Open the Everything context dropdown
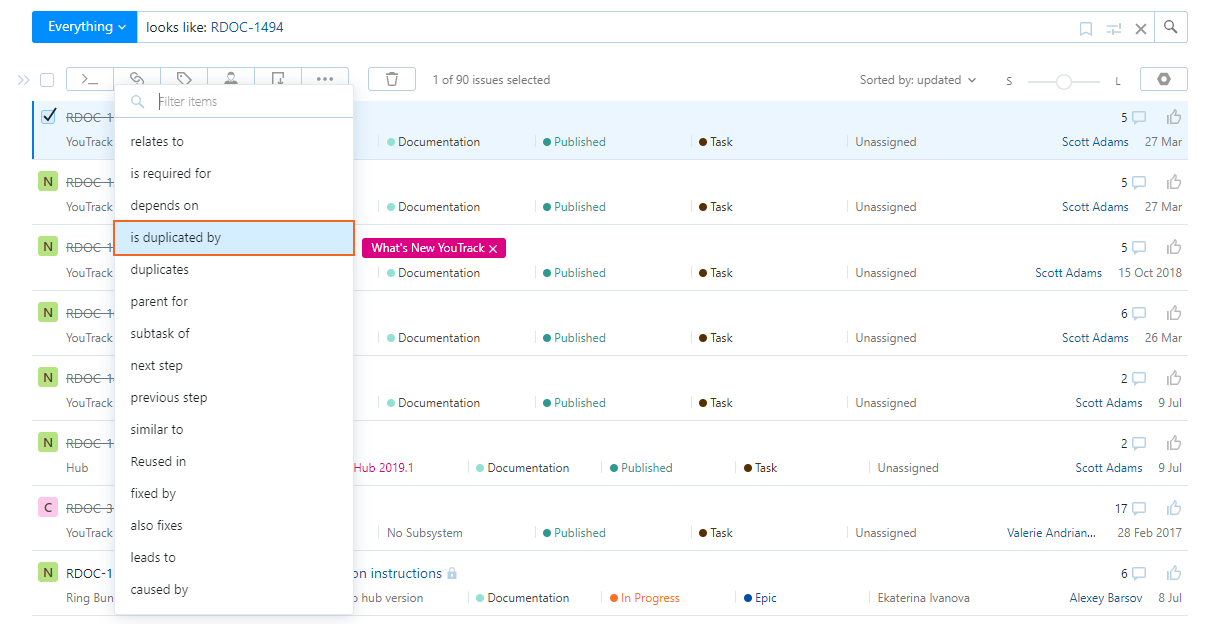The height and width of the screenshot is (624, 1219). coord(85,27)
